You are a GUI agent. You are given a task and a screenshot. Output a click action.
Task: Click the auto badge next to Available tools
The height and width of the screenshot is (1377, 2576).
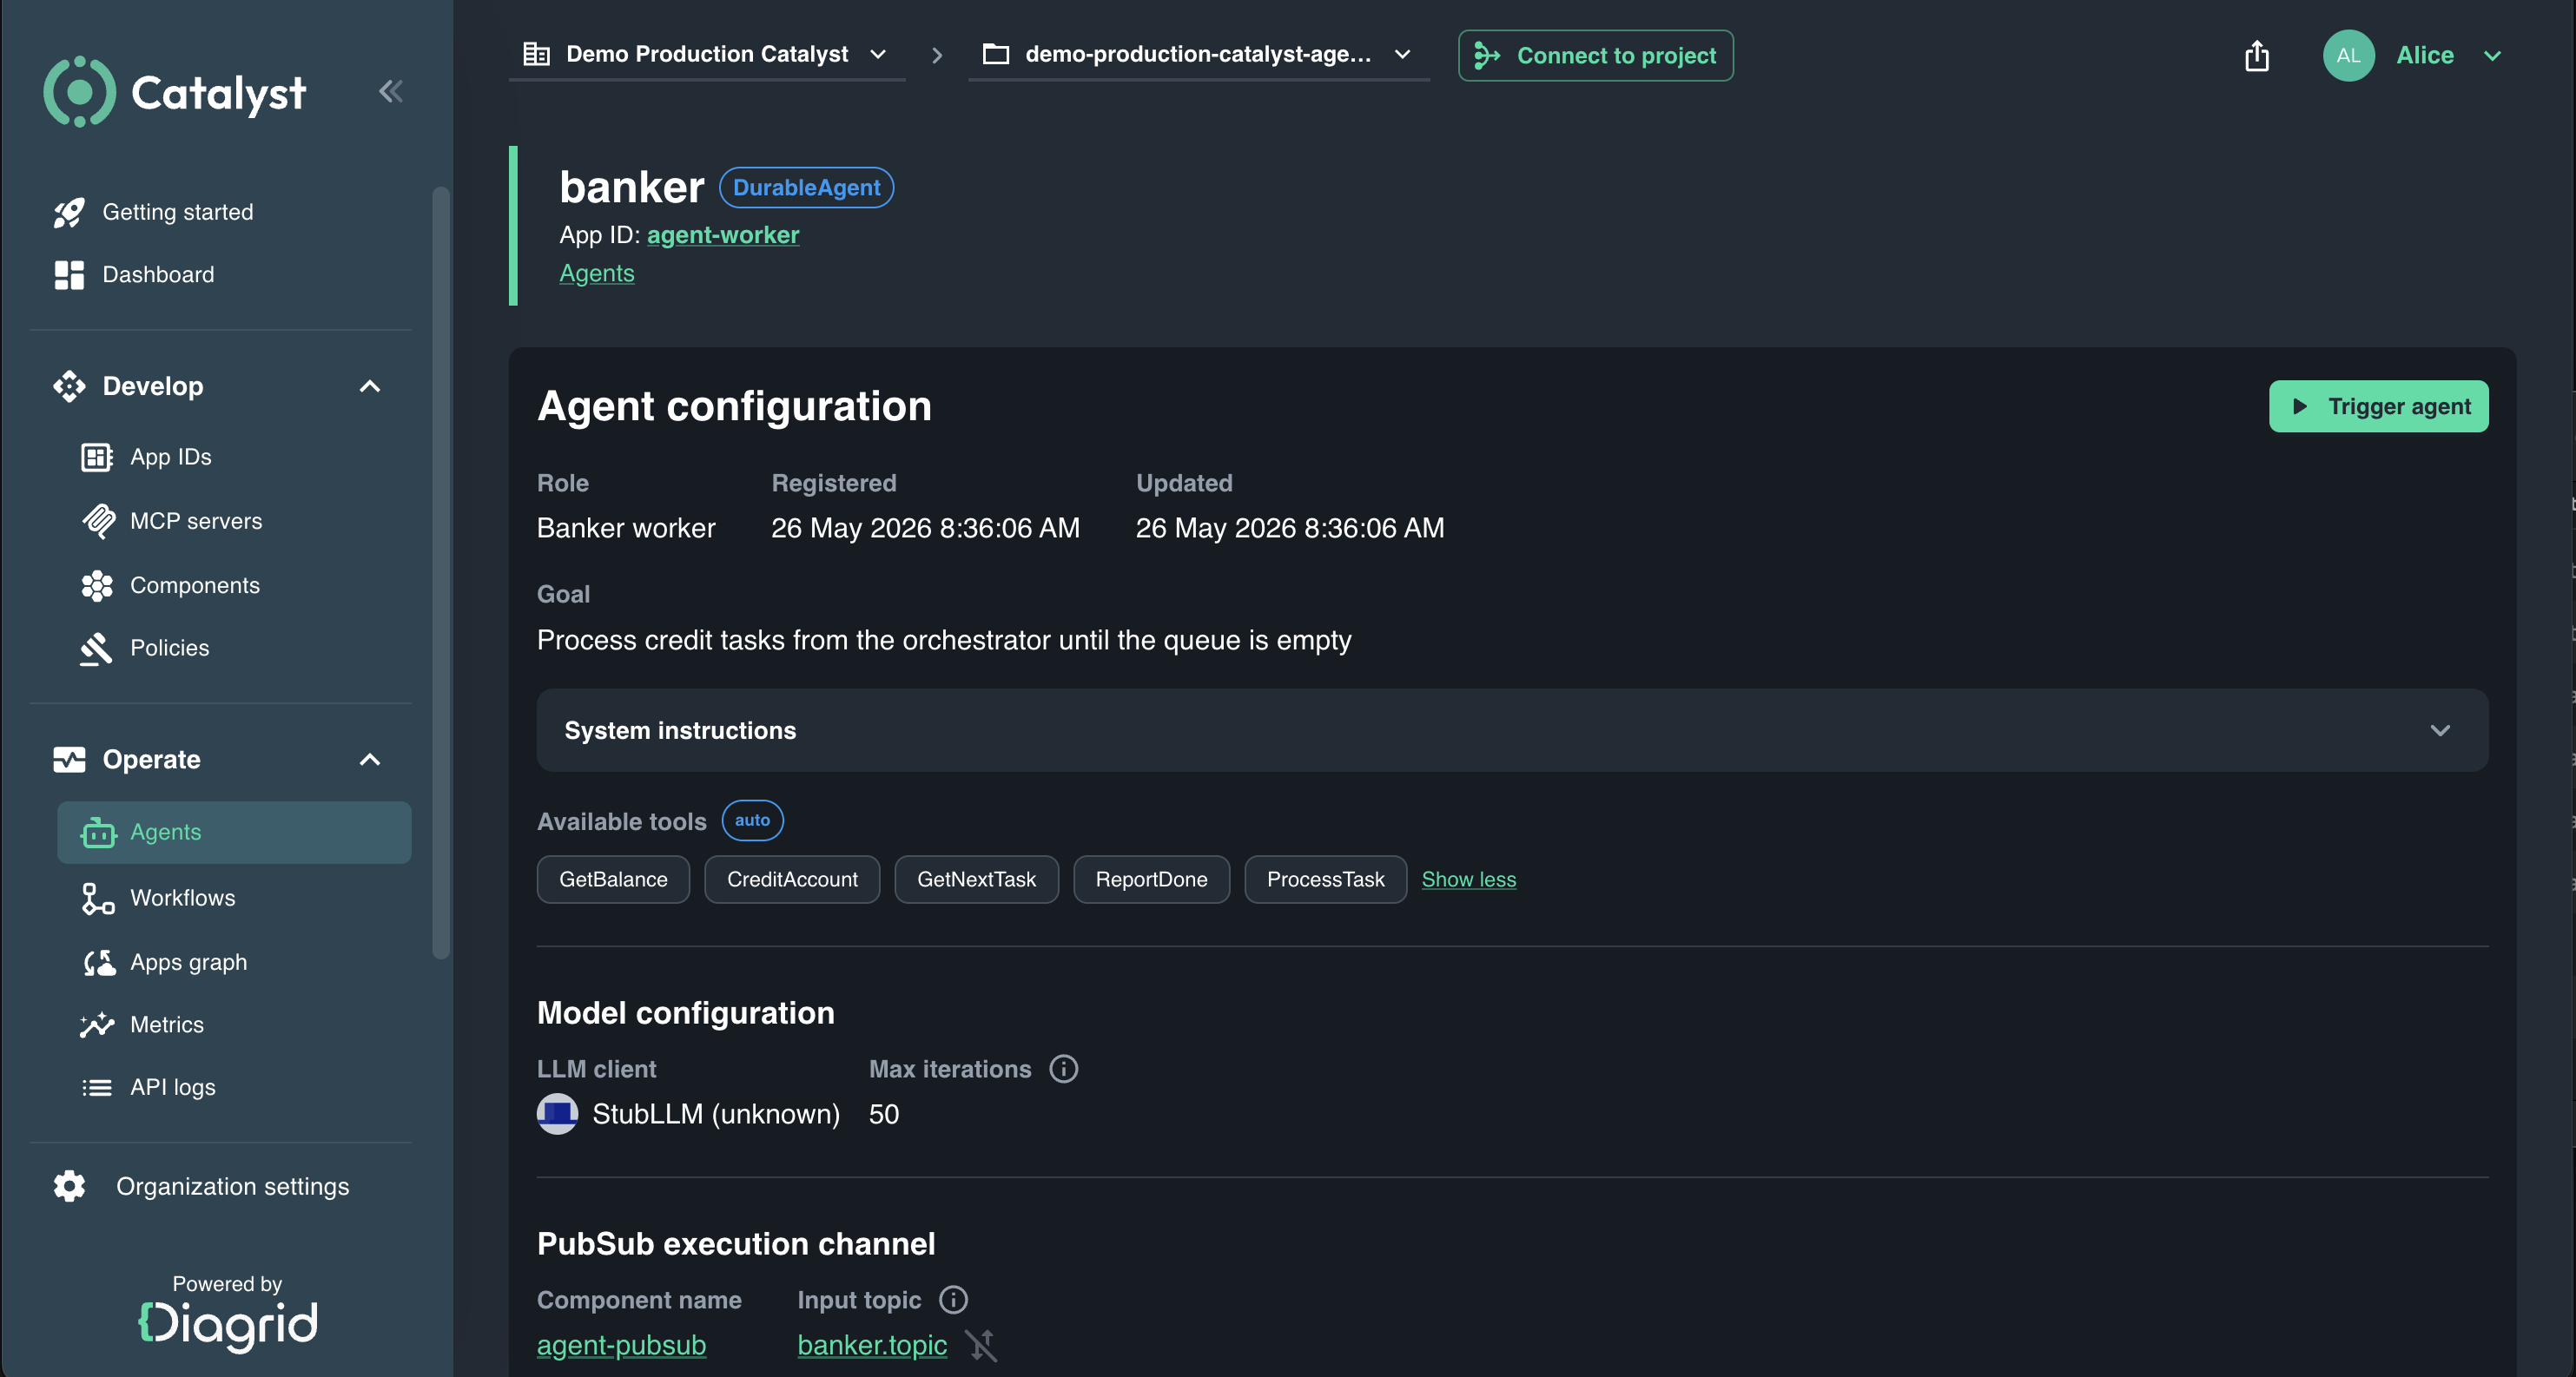tap(752, 820)
